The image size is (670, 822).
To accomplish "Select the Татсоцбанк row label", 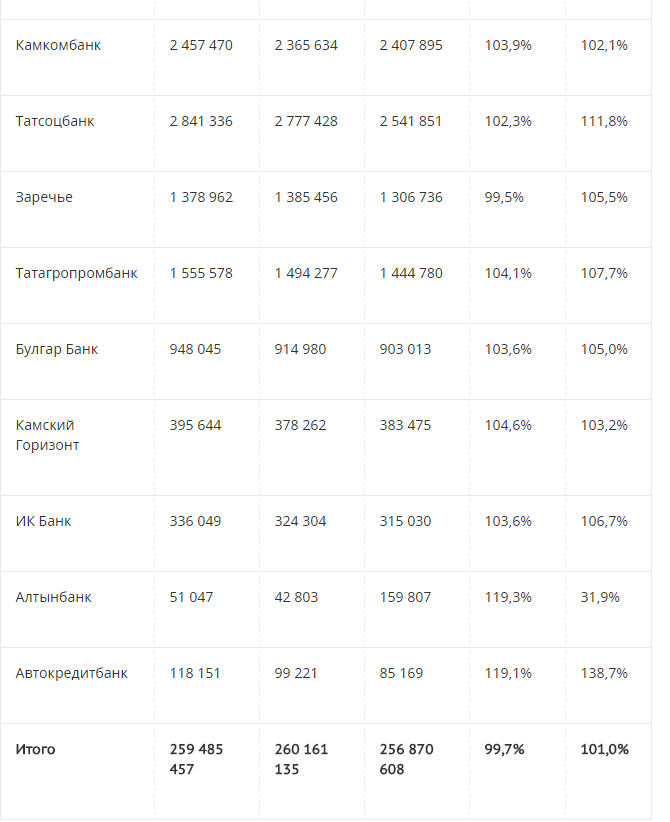I will click(x=55, y=121).
